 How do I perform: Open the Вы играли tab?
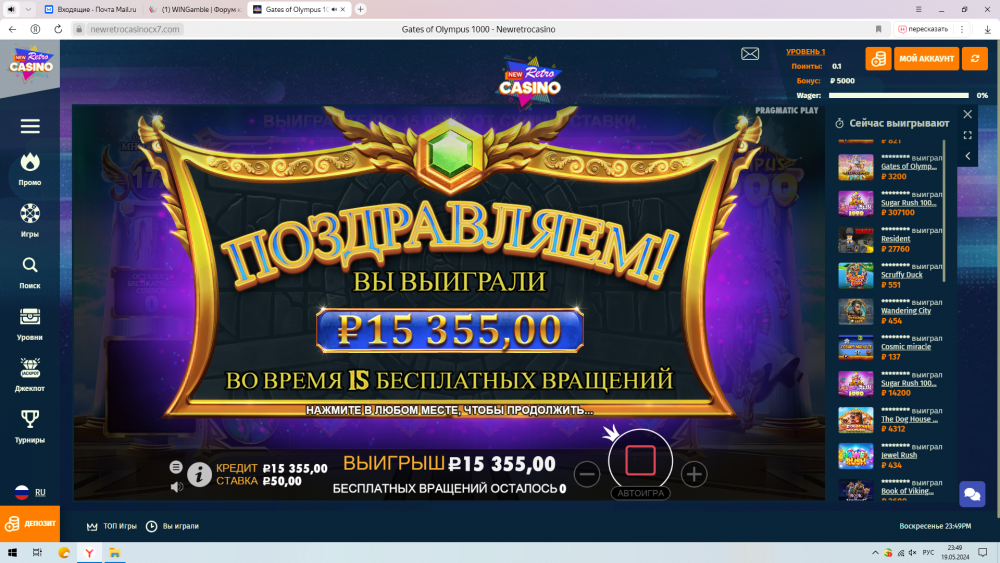tap(172, 526)
